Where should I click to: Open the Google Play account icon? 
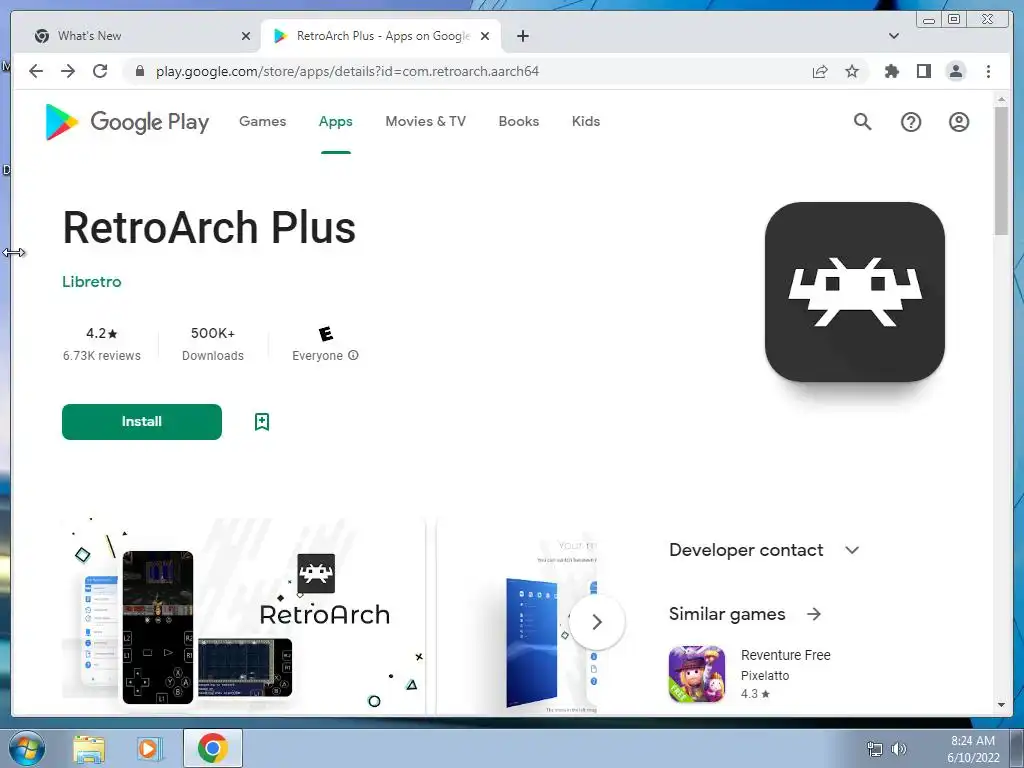tap(959, 121)
